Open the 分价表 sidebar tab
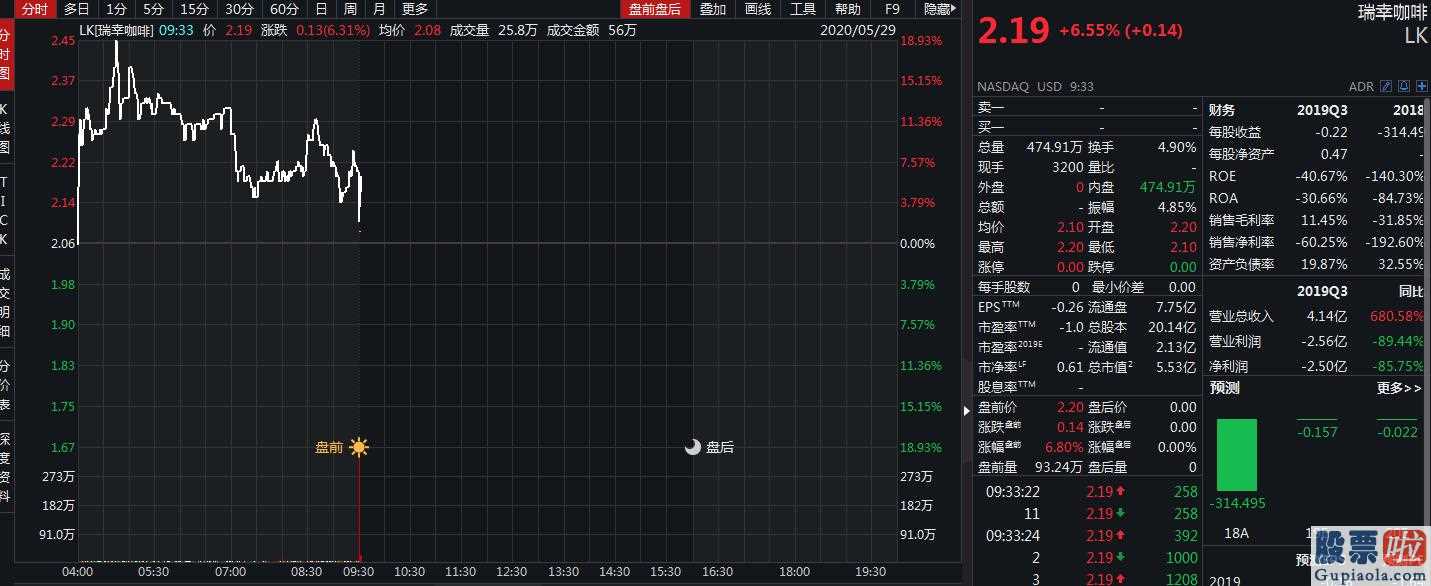This screenshot has width=1431, height=586. tap(6, 385)
